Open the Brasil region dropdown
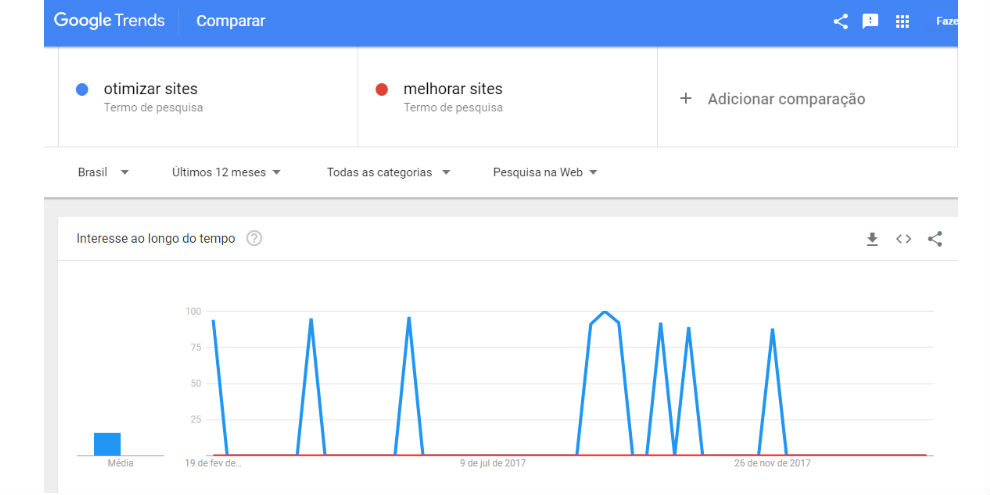 click(104, 172)
